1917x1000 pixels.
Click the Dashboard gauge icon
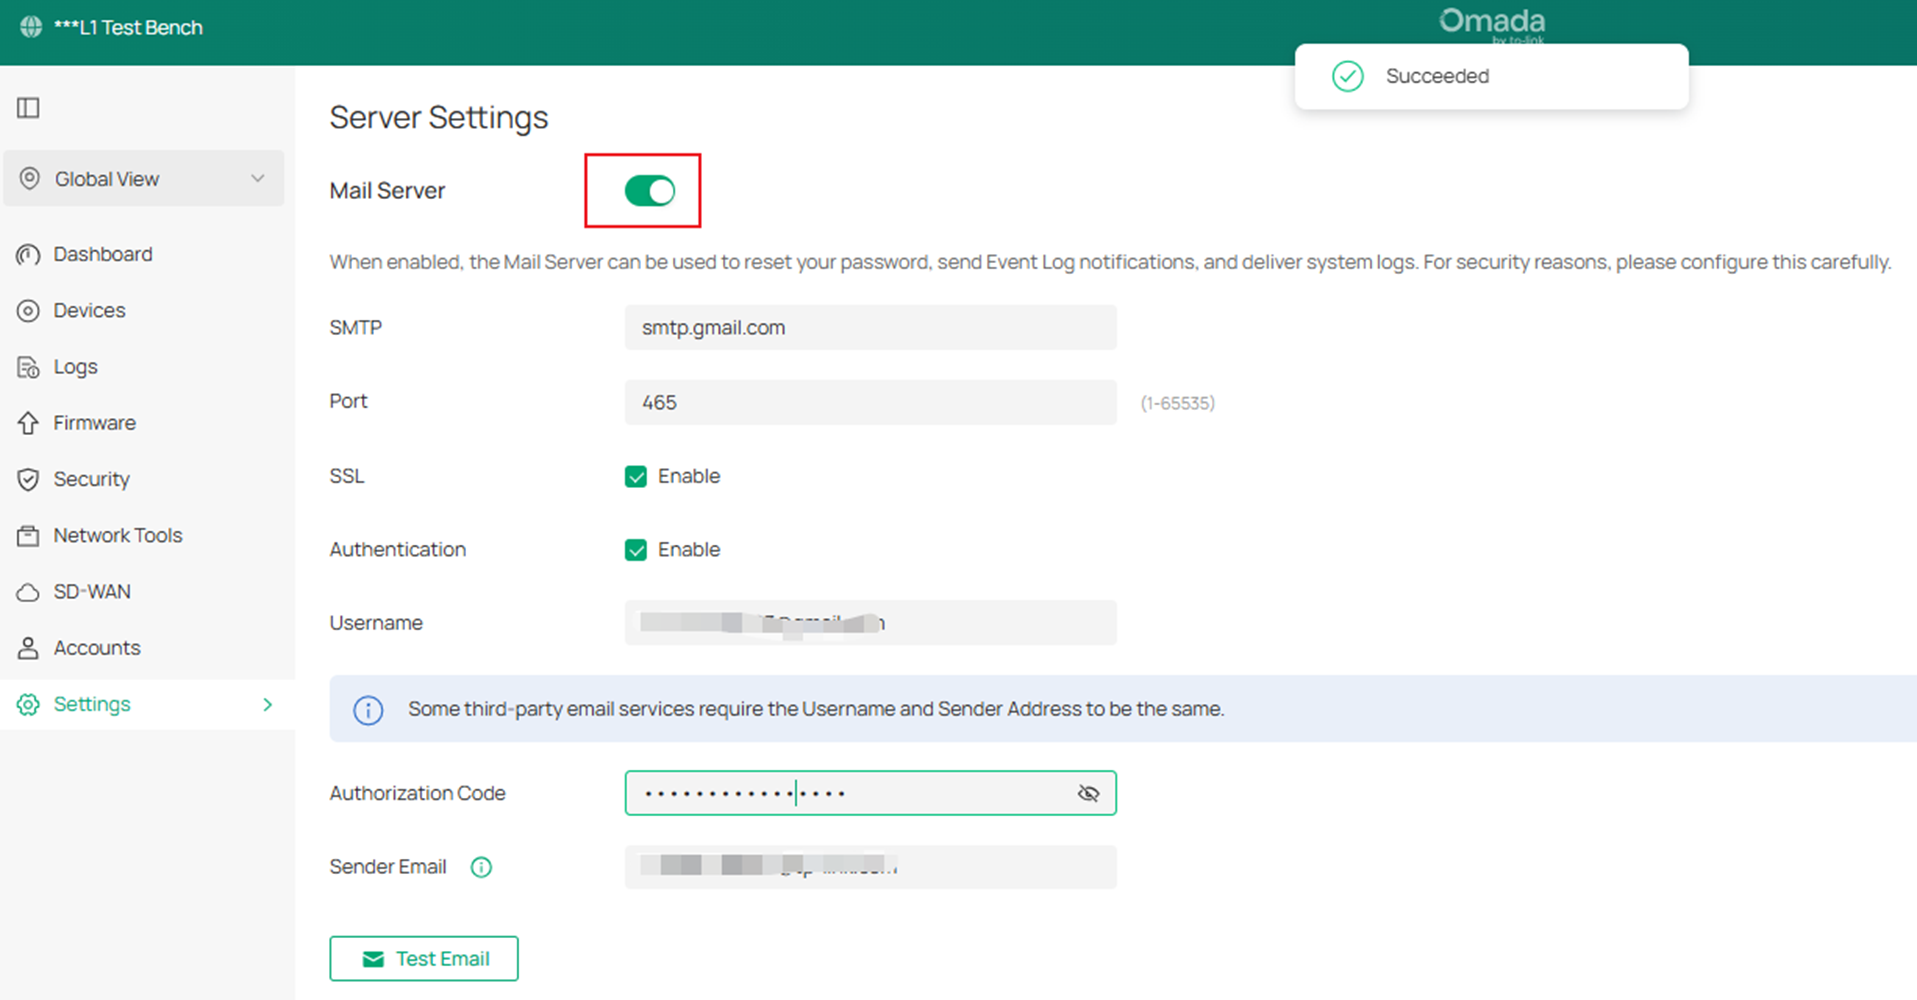[28, 254]
